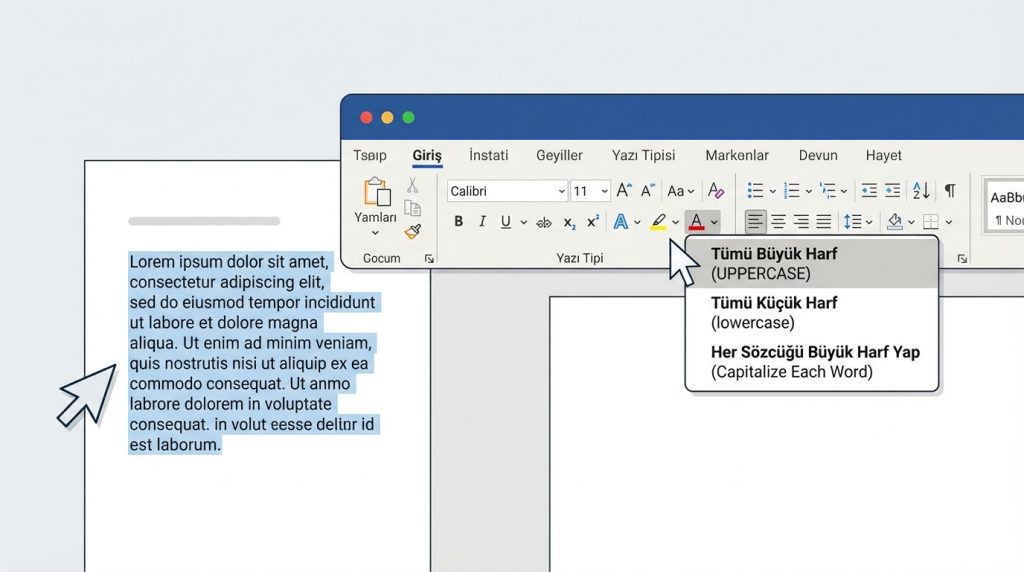Click the Cut scissors icon
The height and width of the screenshot is (572, 1024).
[412, 185]
